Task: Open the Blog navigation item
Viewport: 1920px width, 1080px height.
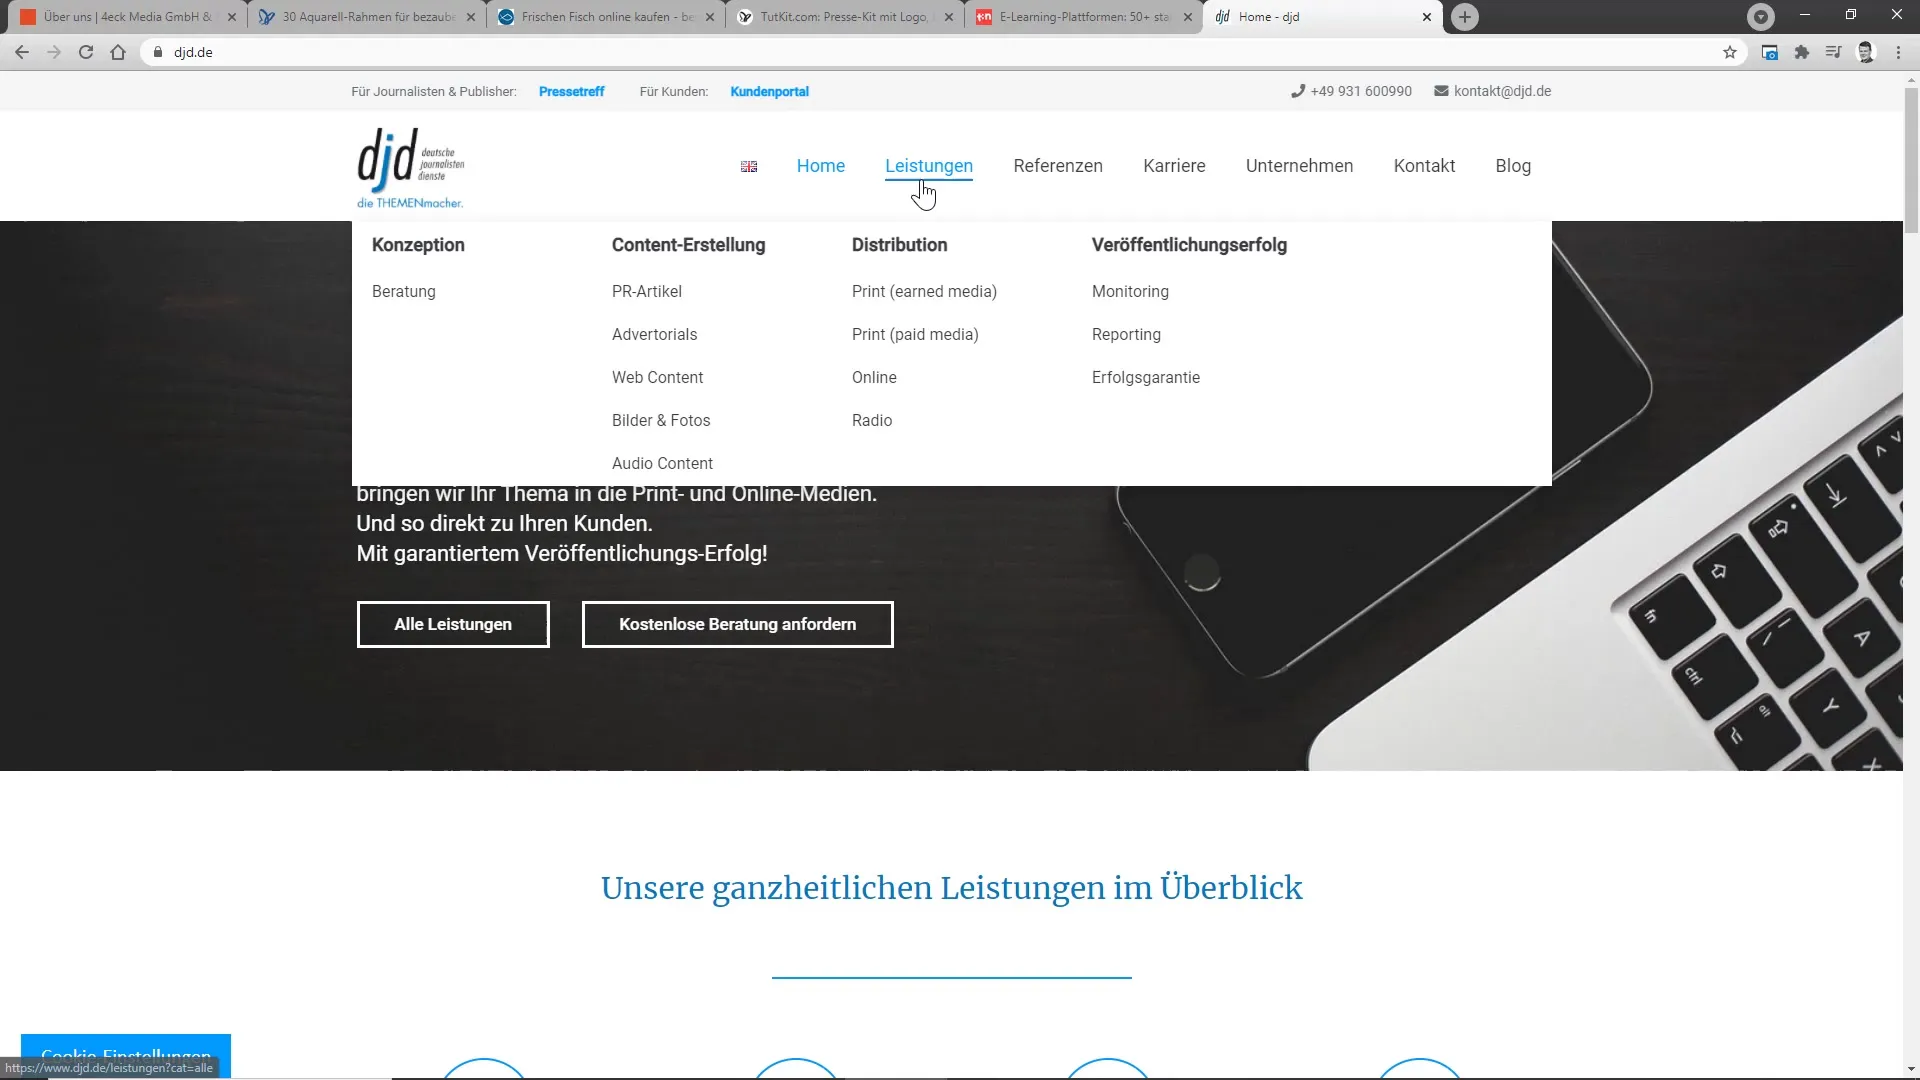Action: tap(1513, 166)
